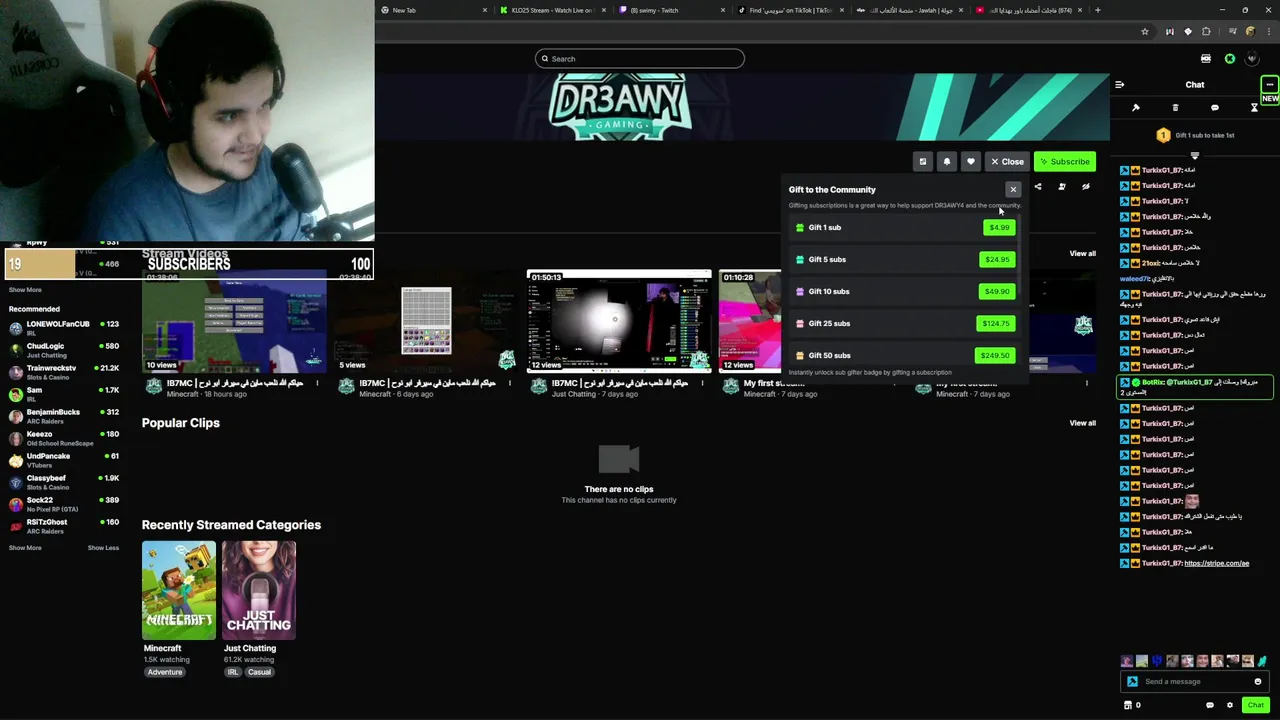The width and height of the screenshot is (1280, 720).
Task: Click the speech bubble icon under Chat
Action: point(1215,108)
